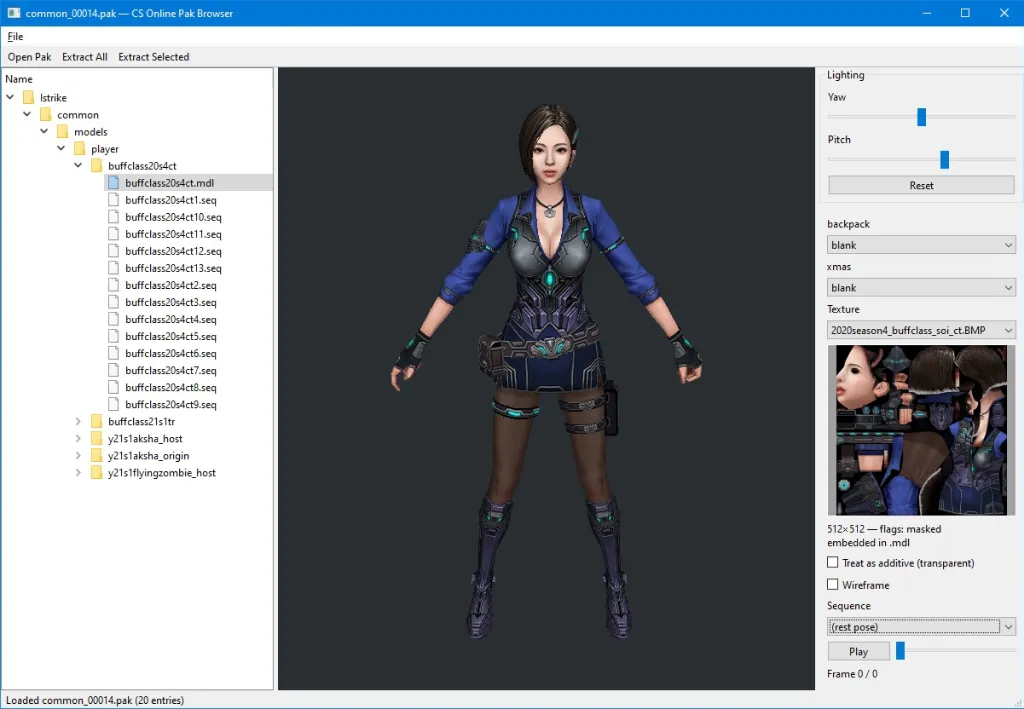Collapse the lstrike tree node
This screenshot has width=1024, height=709.
coord(10,97)
